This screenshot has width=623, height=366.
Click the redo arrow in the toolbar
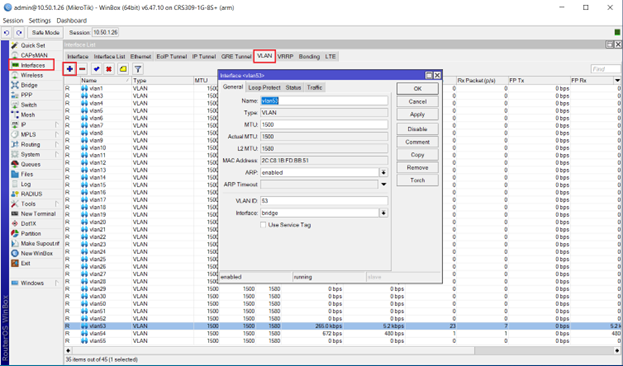[x=19, y=33]
